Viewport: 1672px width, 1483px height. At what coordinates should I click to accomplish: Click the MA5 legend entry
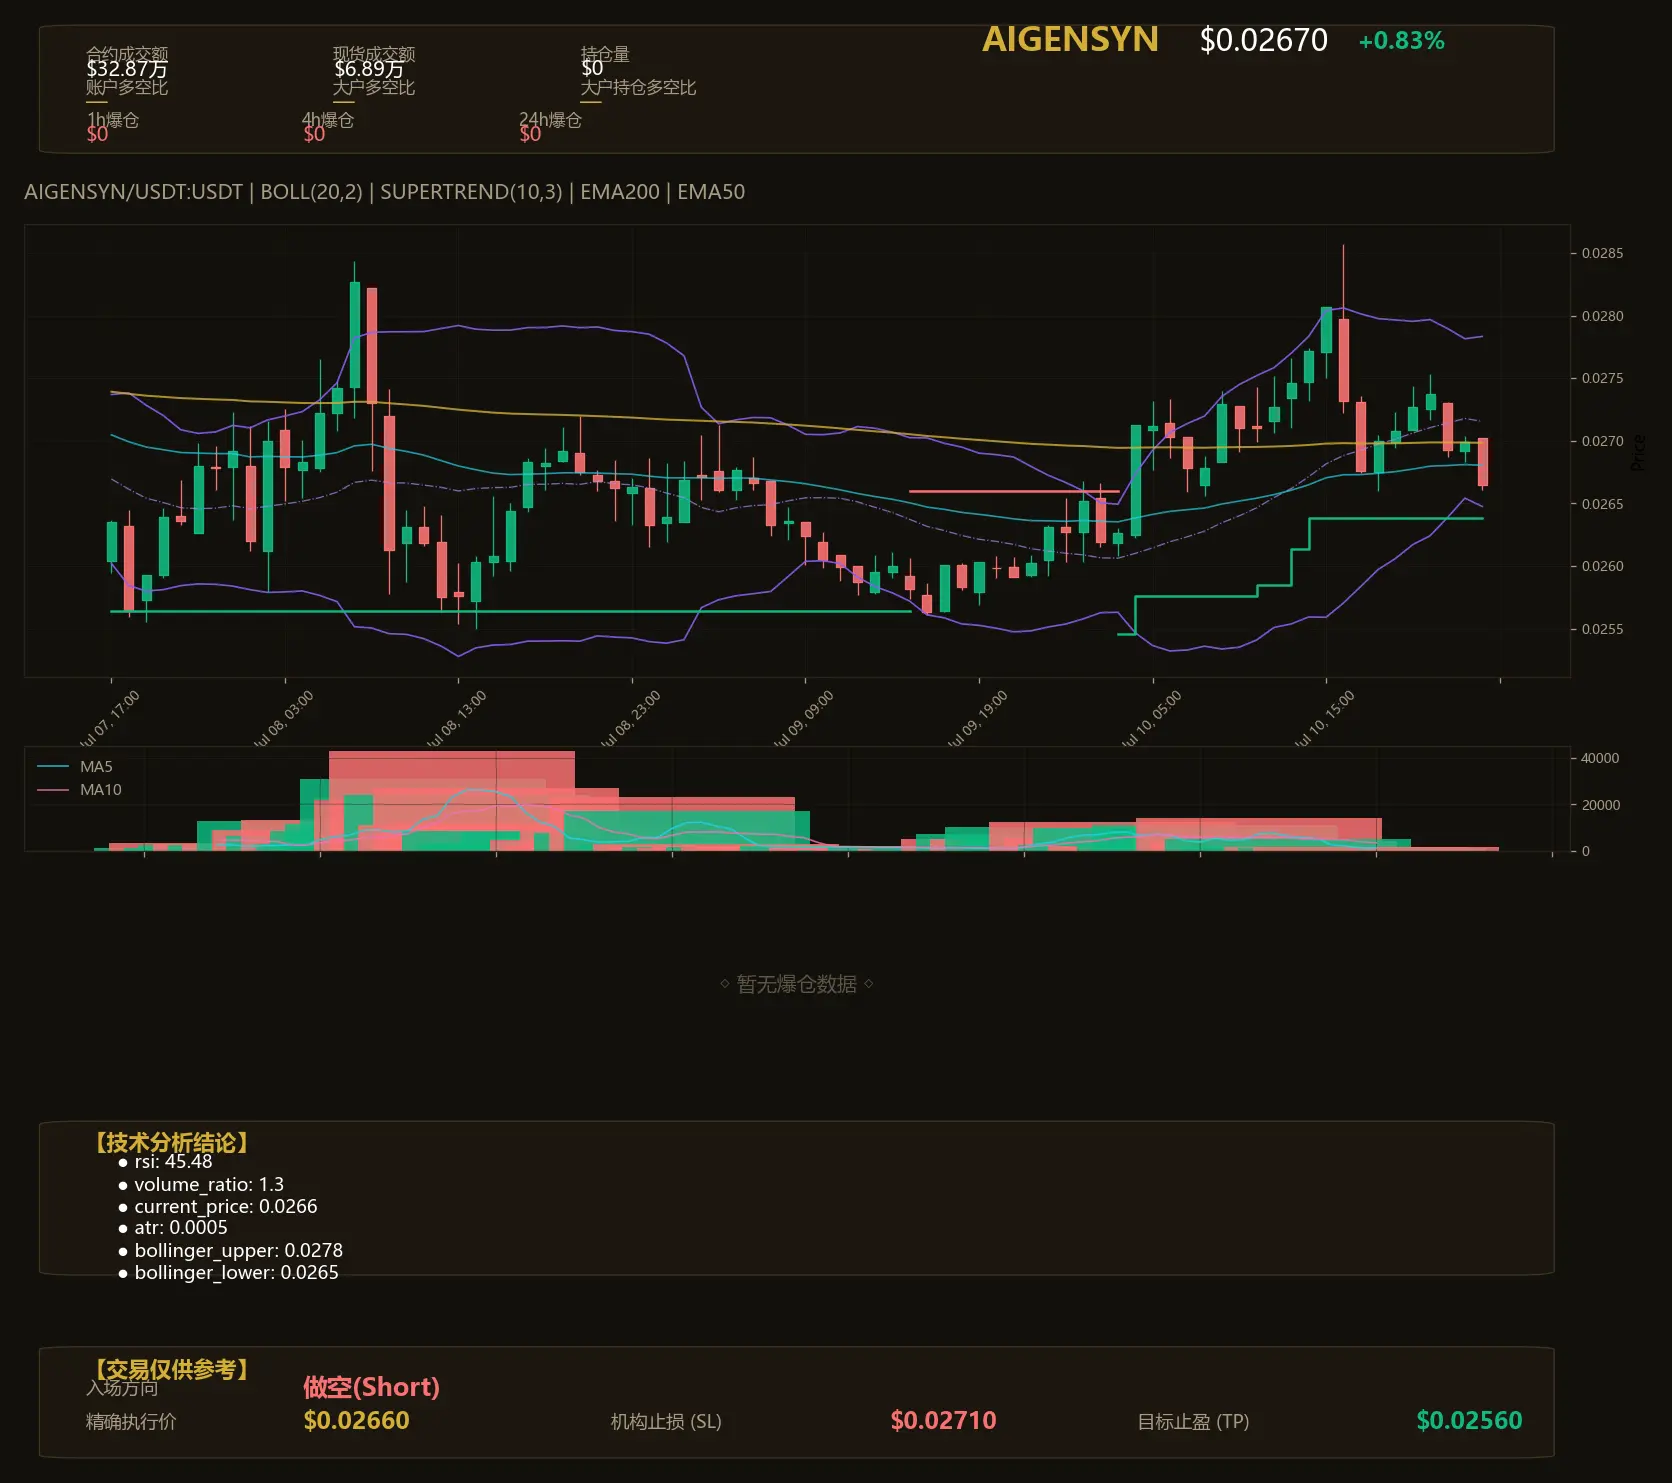pos(76,767)
